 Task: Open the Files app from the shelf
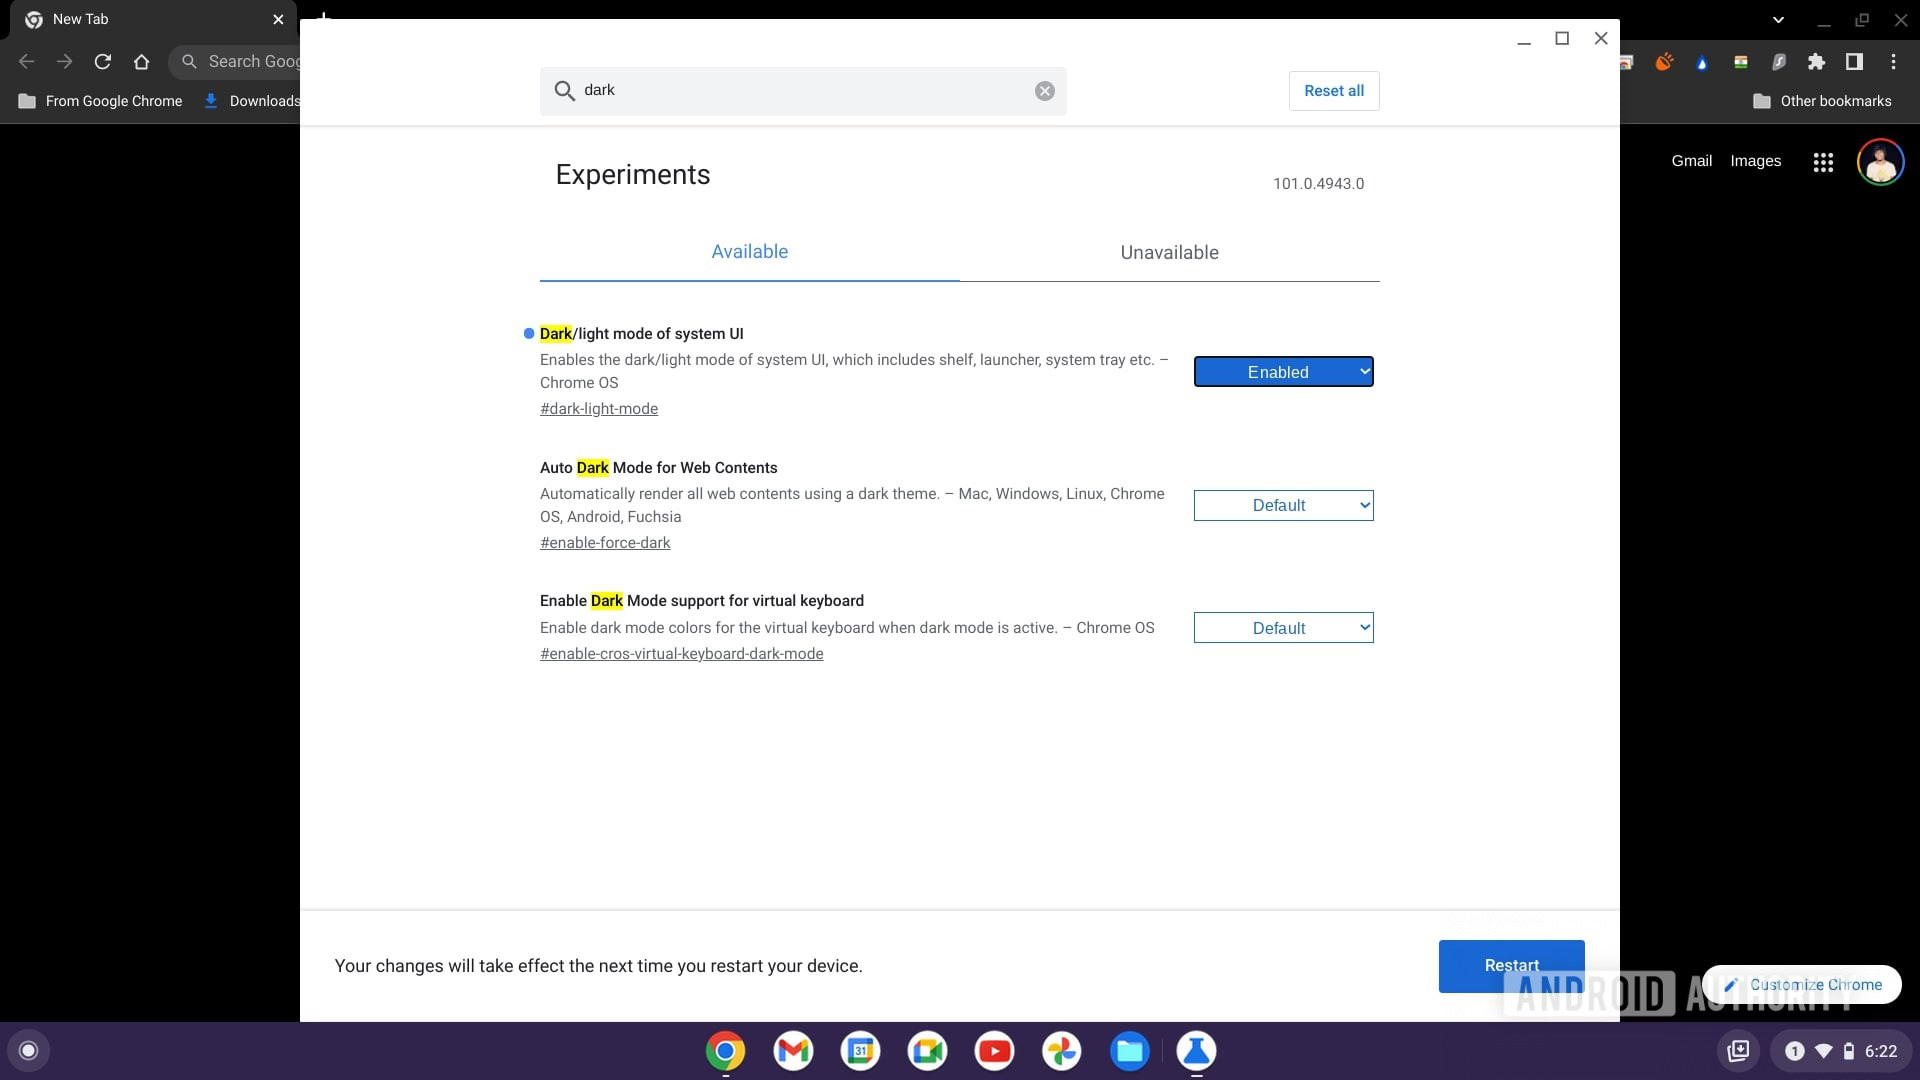(x=1130, y=1051)
